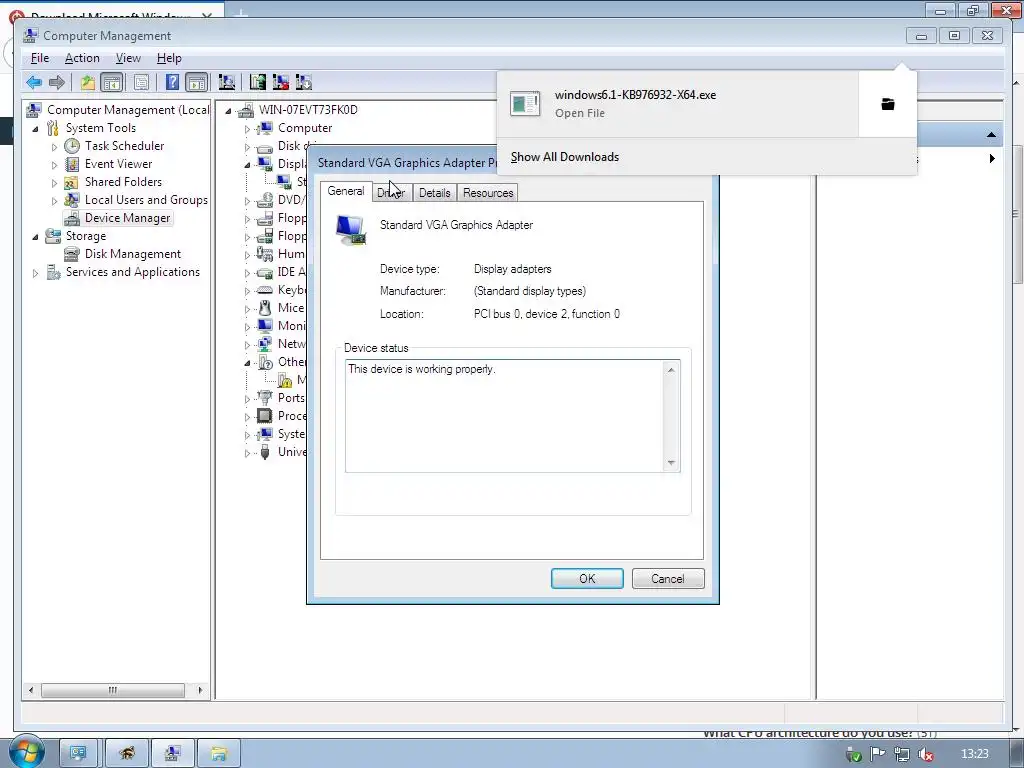Expand Services and Applications node
Viewport: 1024px width, 768px height.
[x=35, y=273]
